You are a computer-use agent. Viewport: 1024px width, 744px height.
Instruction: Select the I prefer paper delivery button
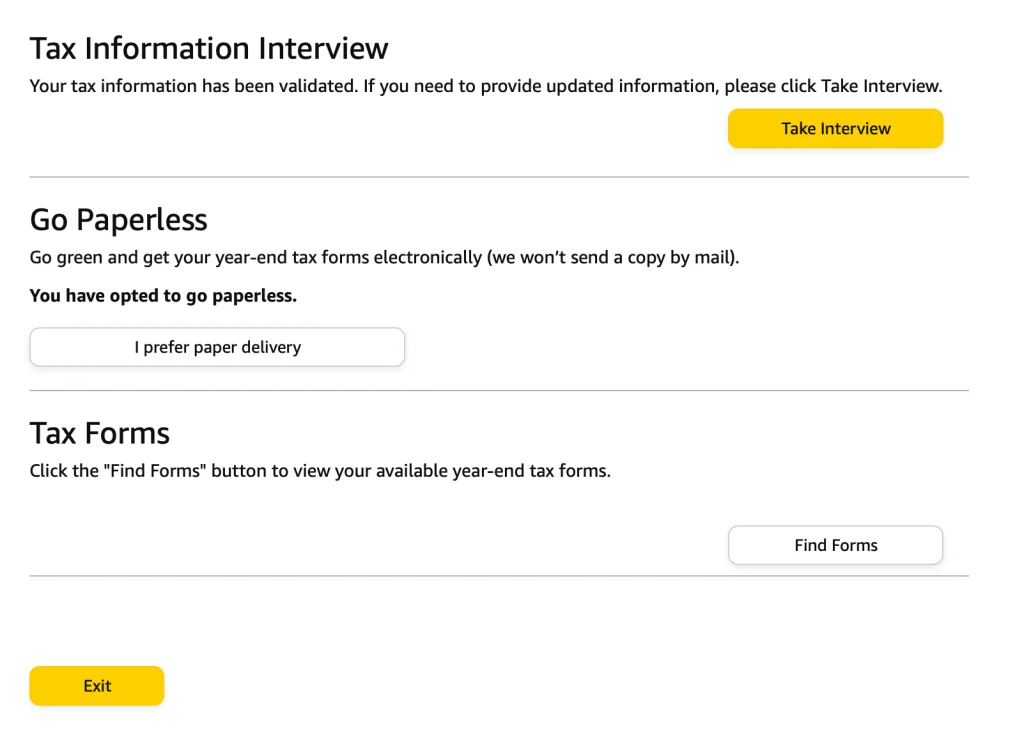coord(217,347)
